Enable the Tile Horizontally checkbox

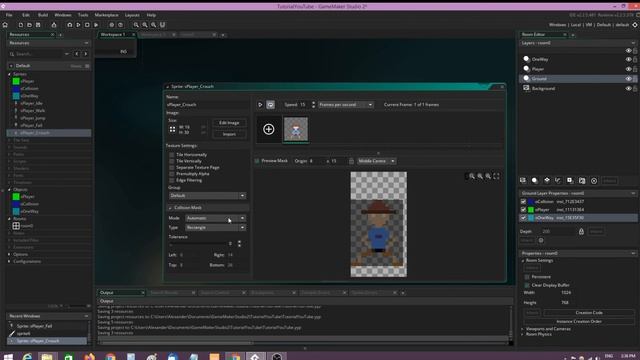coord(172,155)
